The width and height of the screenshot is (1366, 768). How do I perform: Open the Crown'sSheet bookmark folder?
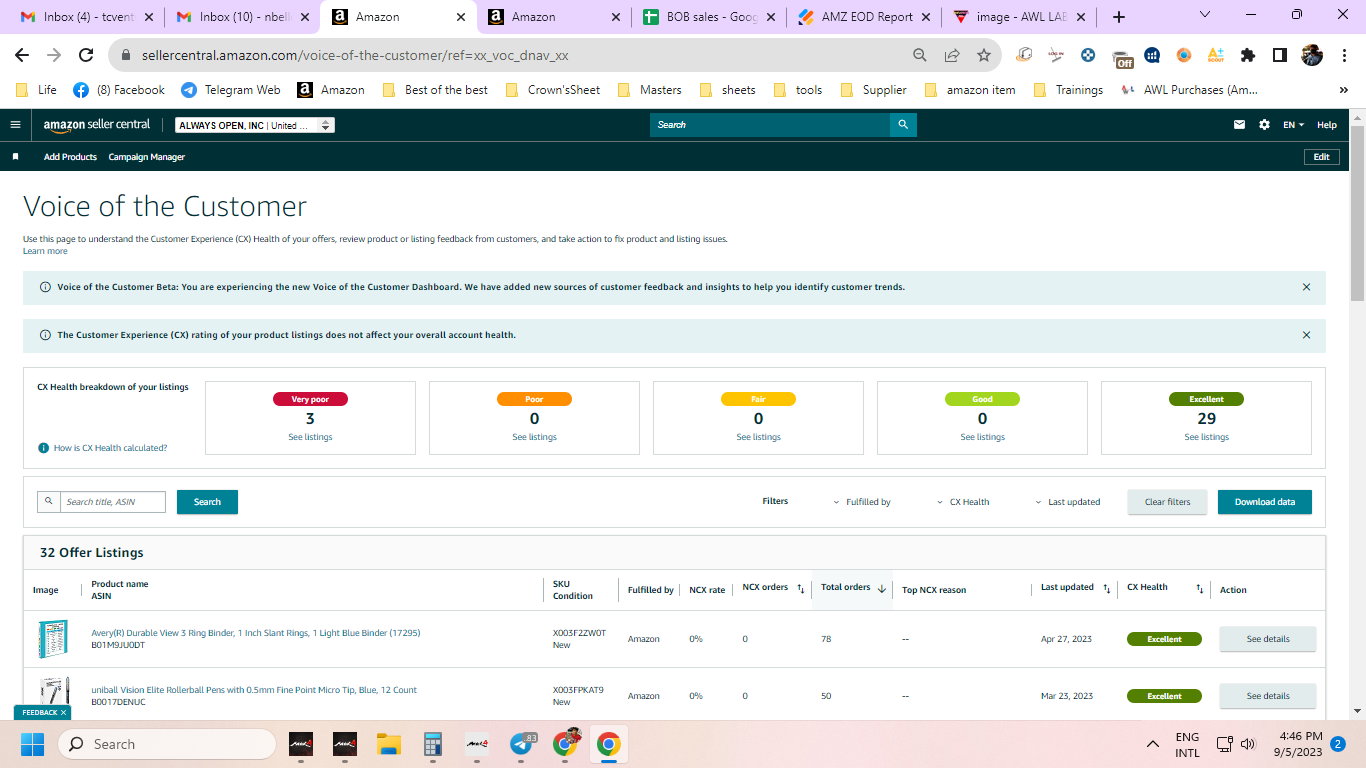tap(554, 90)
